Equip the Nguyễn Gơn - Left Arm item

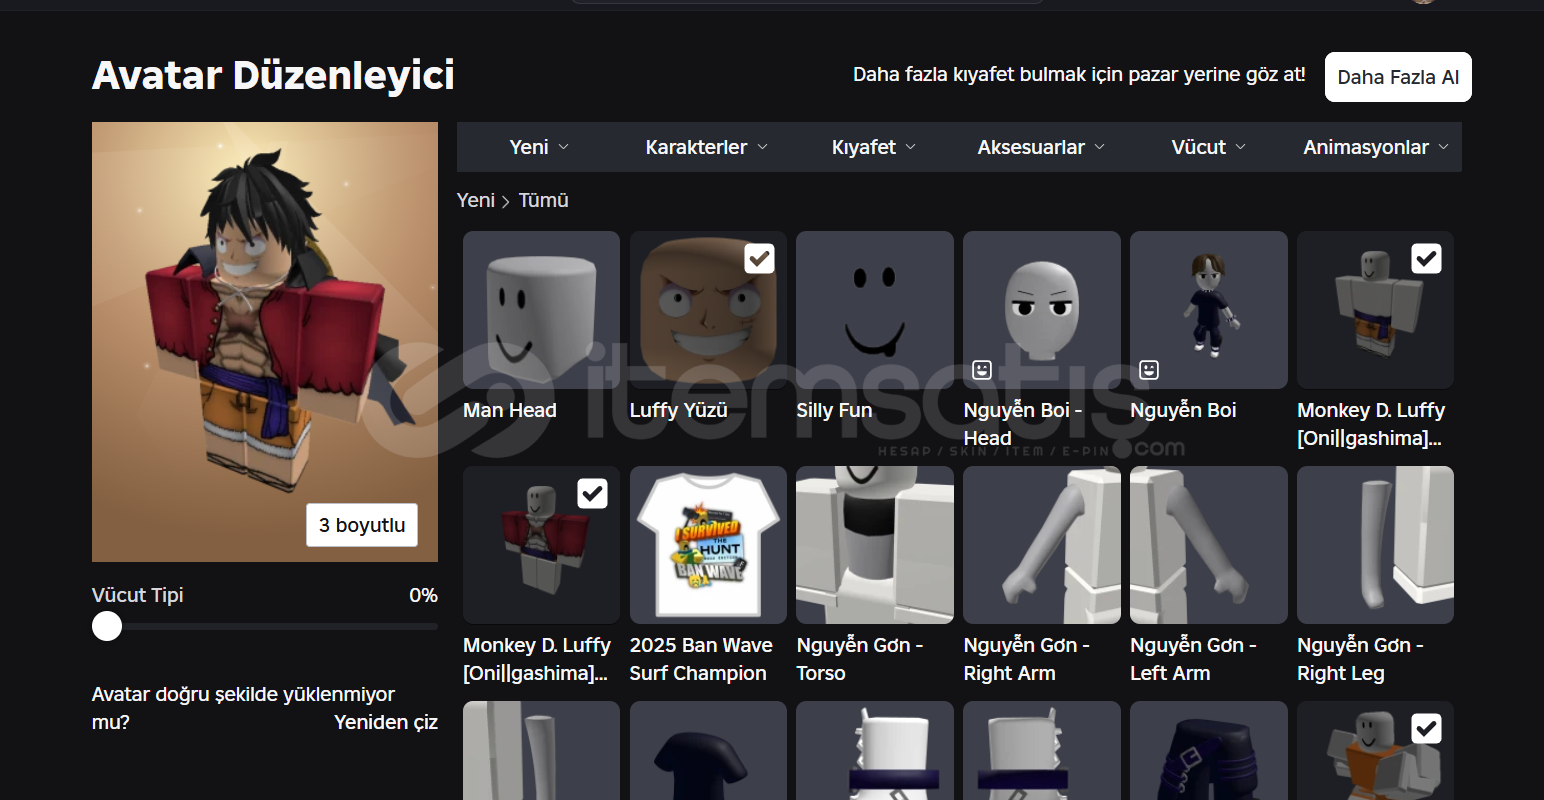1209,545
